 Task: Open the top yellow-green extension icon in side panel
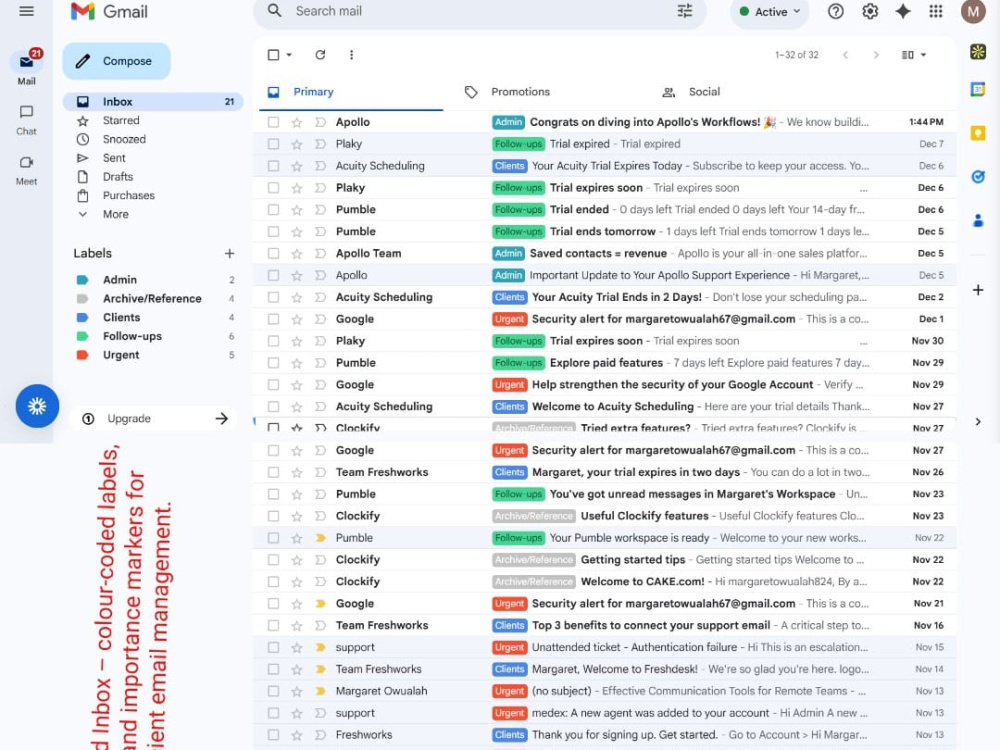click(978, 52)
